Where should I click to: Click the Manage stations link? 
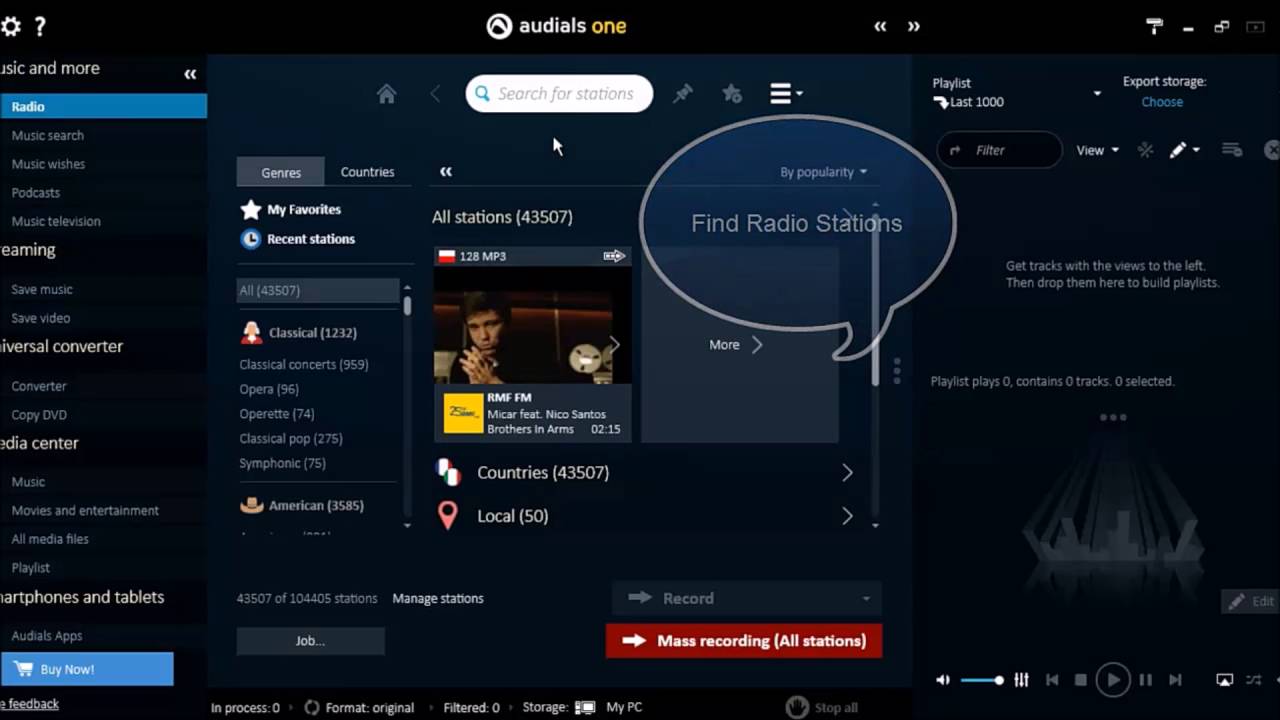tap(438, 598)
